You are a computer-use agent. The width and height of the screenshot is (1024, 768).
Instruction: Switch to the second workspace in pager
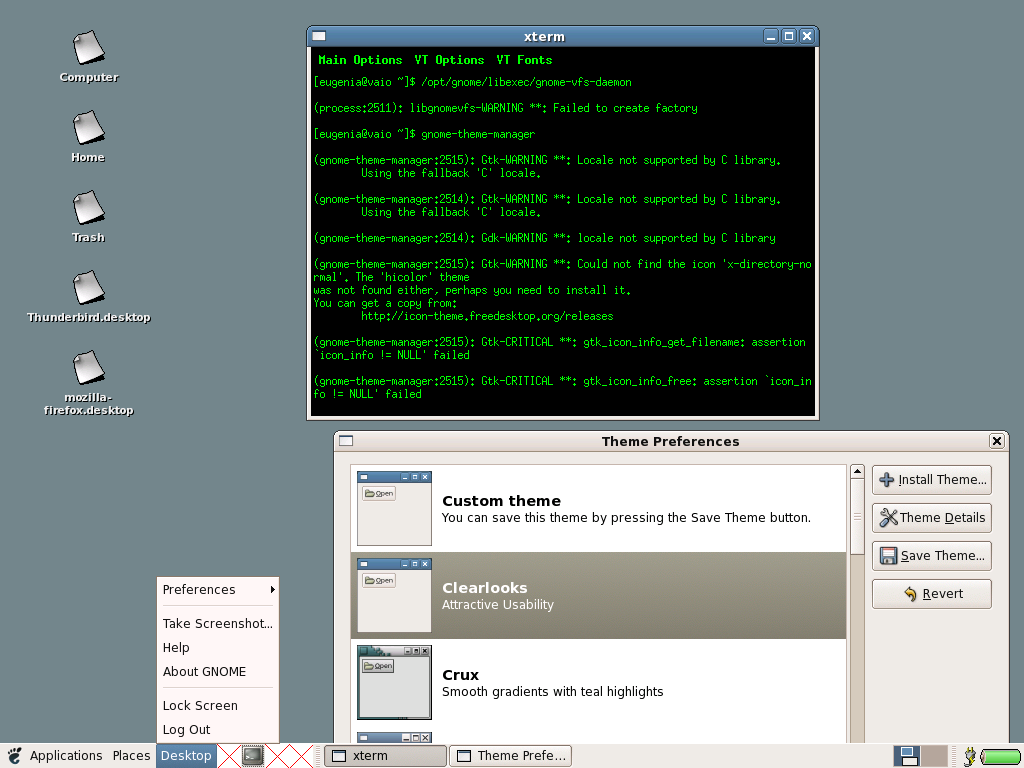[933, 756]
